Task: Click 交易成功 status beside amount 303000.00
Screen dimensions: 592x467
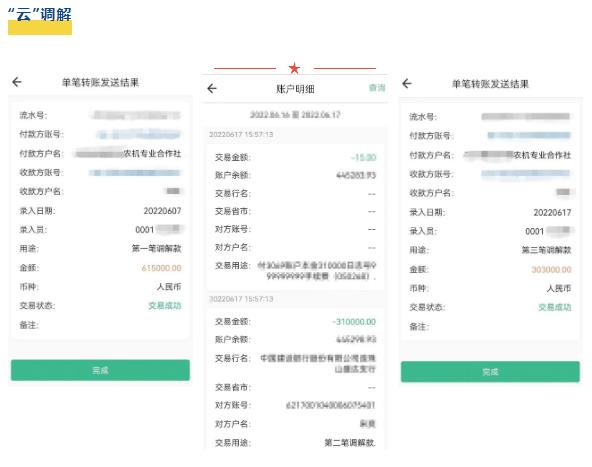Action: [555, 307]
